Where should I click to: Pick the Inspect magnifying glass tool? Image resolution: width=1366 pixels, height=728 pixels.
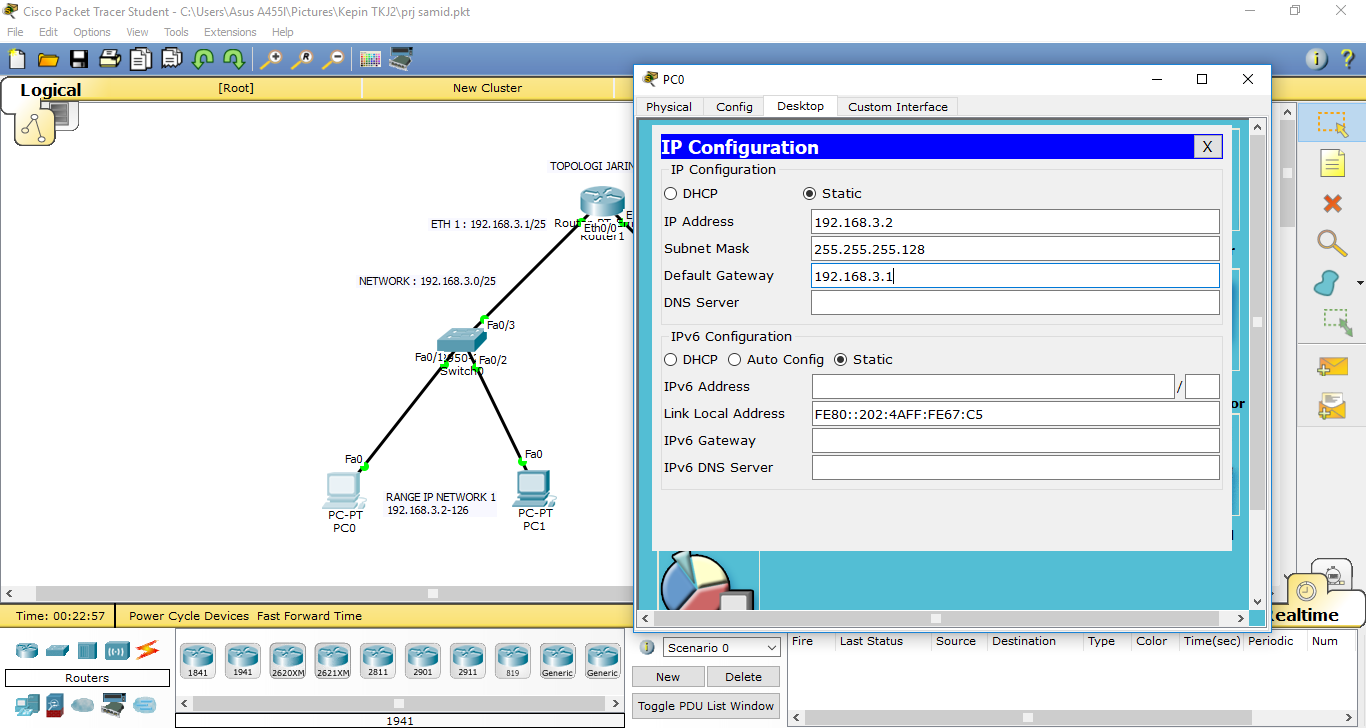point(1332,243)
